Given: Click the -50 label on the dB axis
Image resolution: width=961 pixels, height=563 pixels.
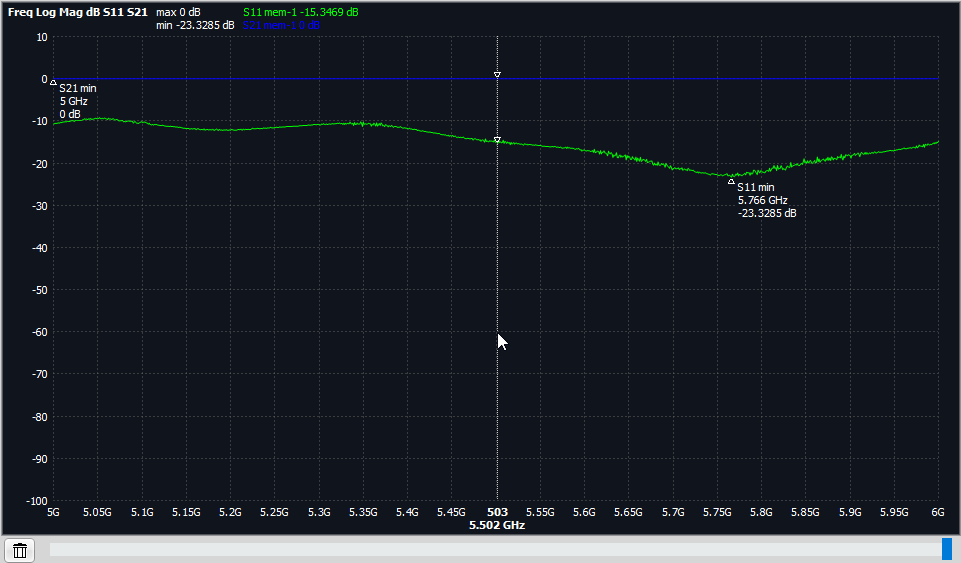Looking at the screenshot, I should click(37, 290).
